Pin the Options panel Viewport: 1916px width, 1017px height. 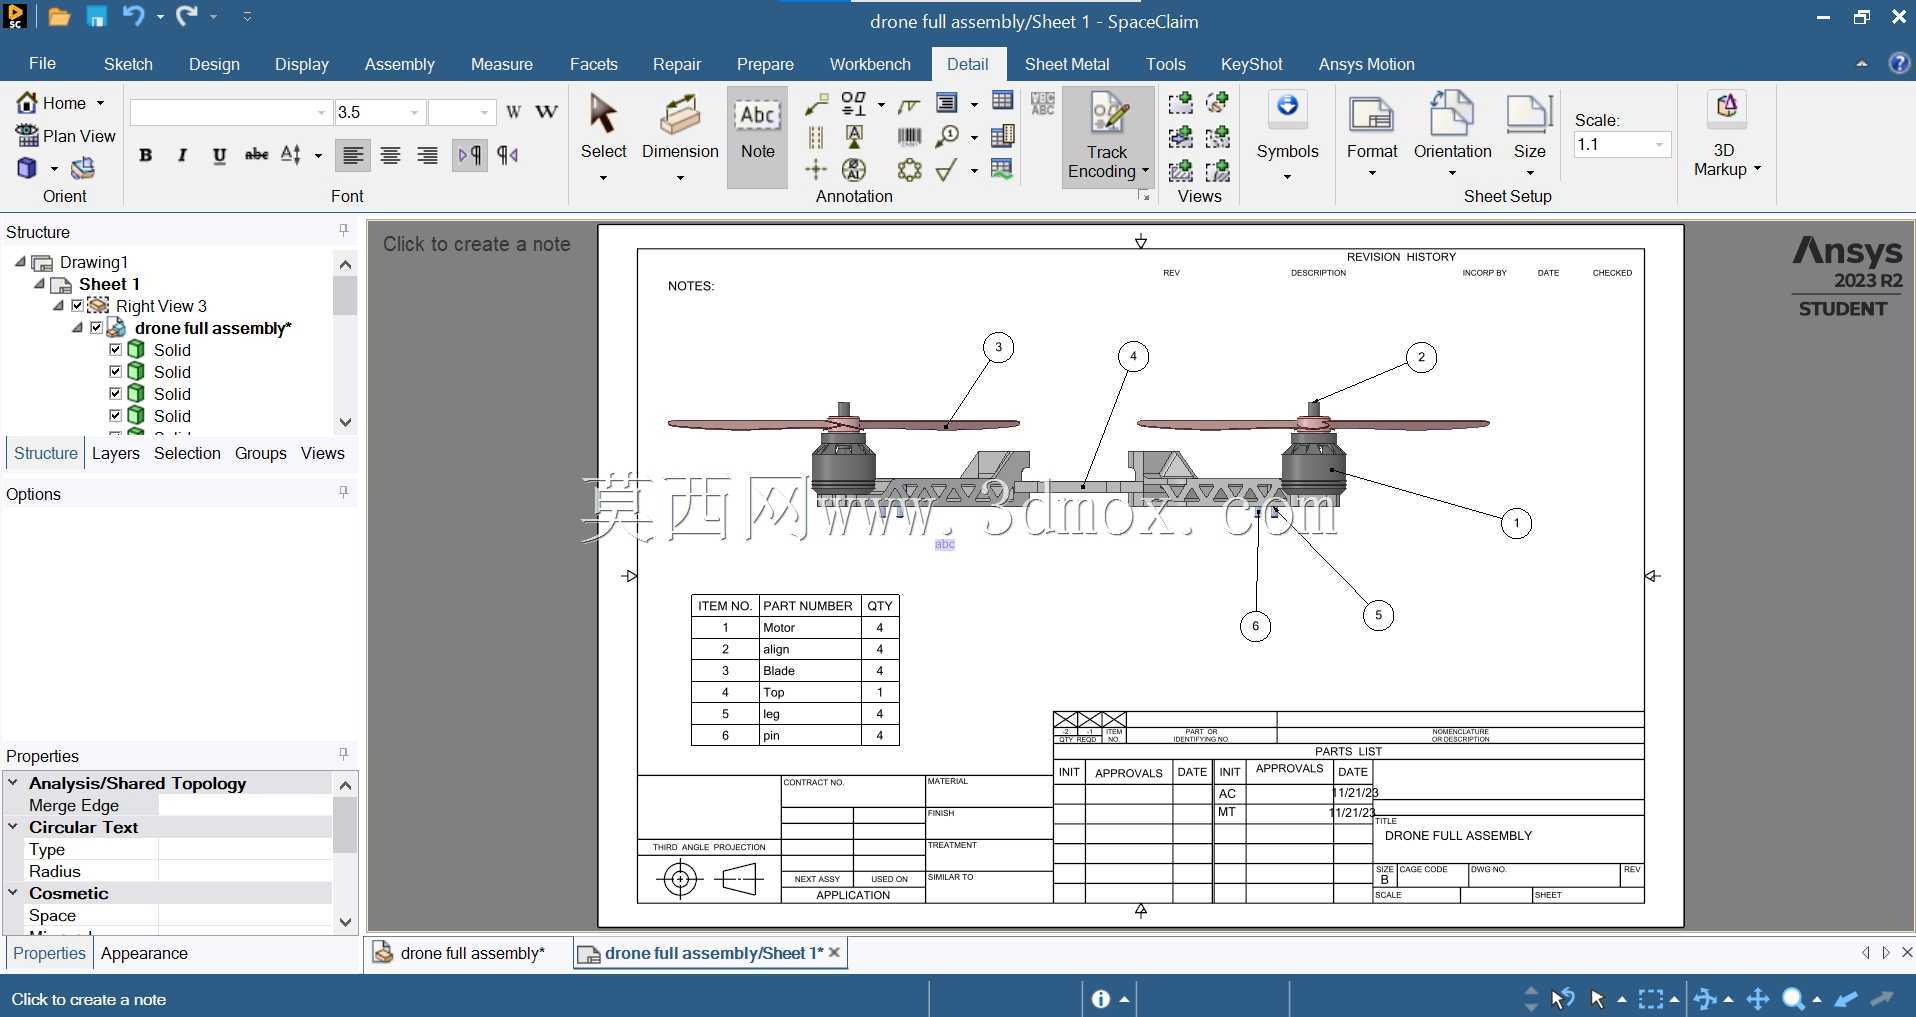[x=343, y=492]
